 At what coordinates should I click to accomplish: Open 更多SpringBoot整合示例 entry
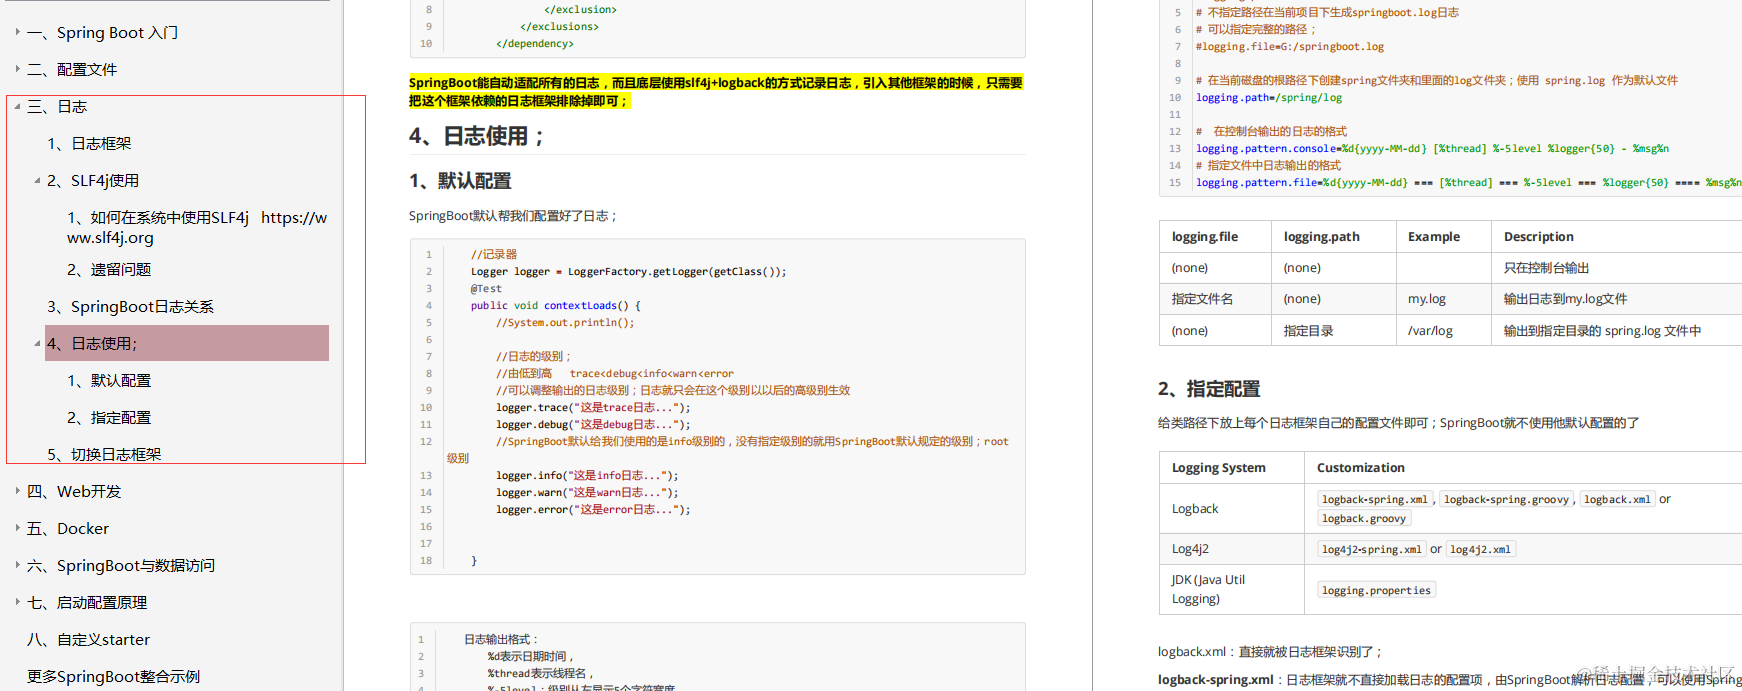pos(113,676)
